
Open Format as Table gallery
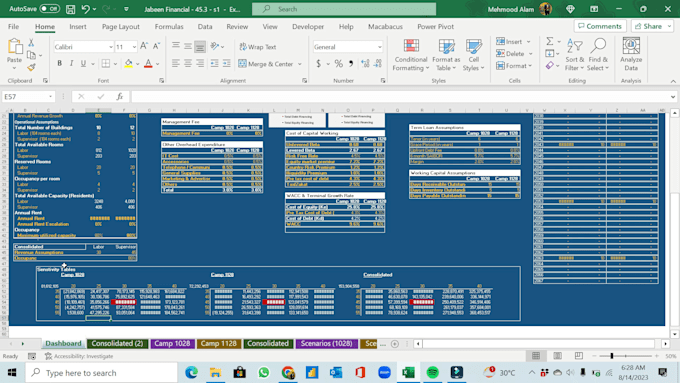(446, 55)
